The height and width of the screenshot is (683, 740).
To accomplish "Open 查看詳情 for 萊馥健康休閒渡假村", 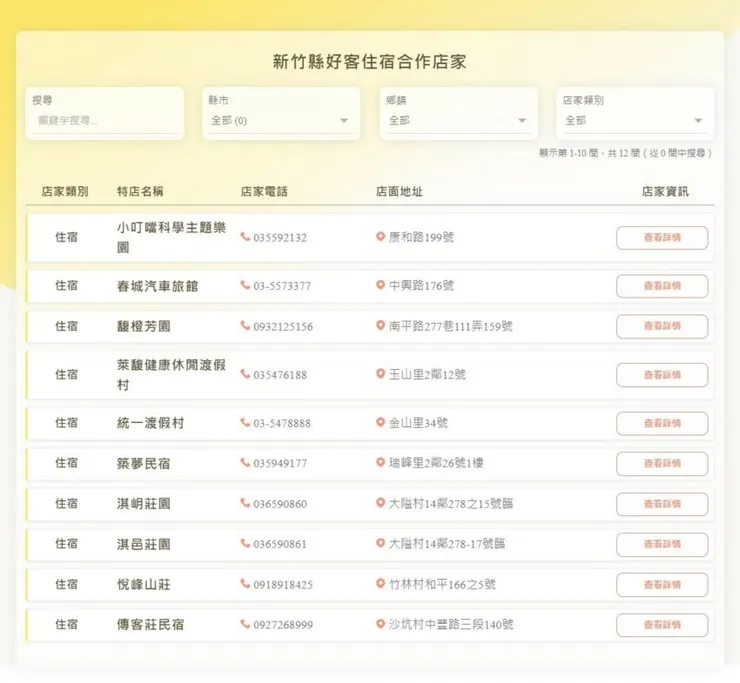I will pyautogui.click(x=662, y=375).
